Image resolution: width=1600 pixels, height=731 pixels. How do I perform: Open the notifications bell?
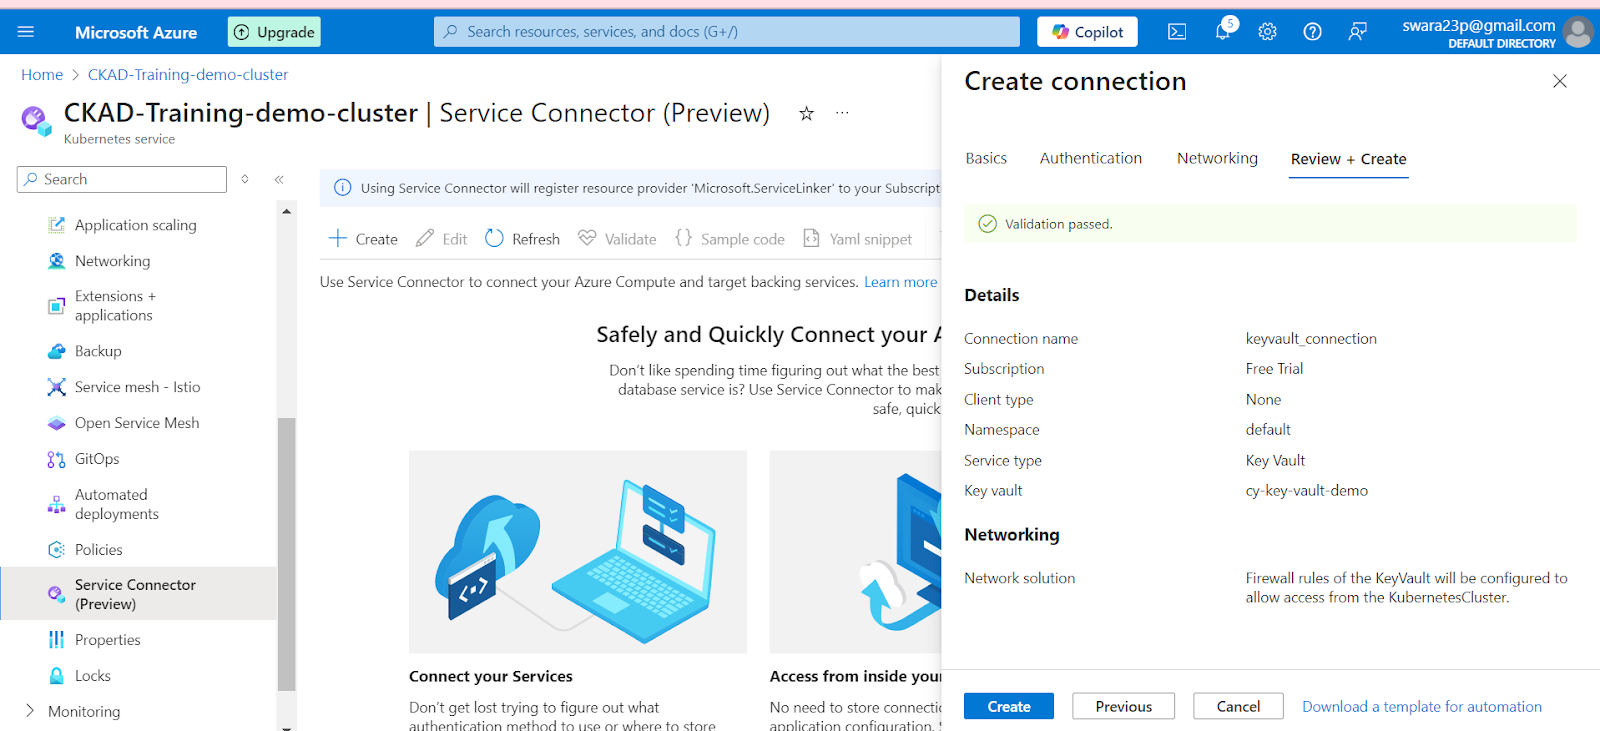click(1222, 32)
